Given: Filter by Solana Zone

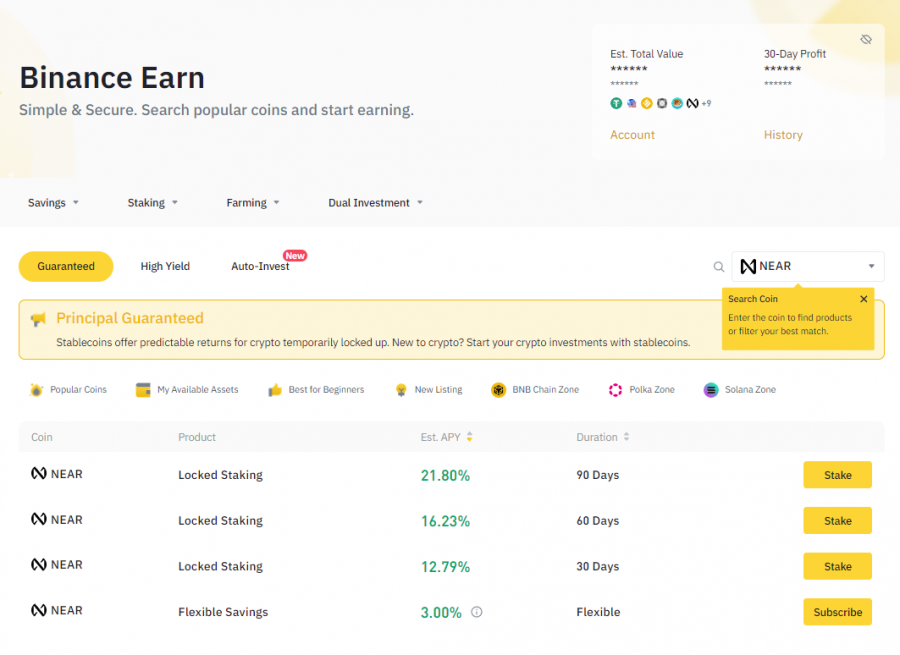Looking at the screenshot, I should tap(740, 390).
